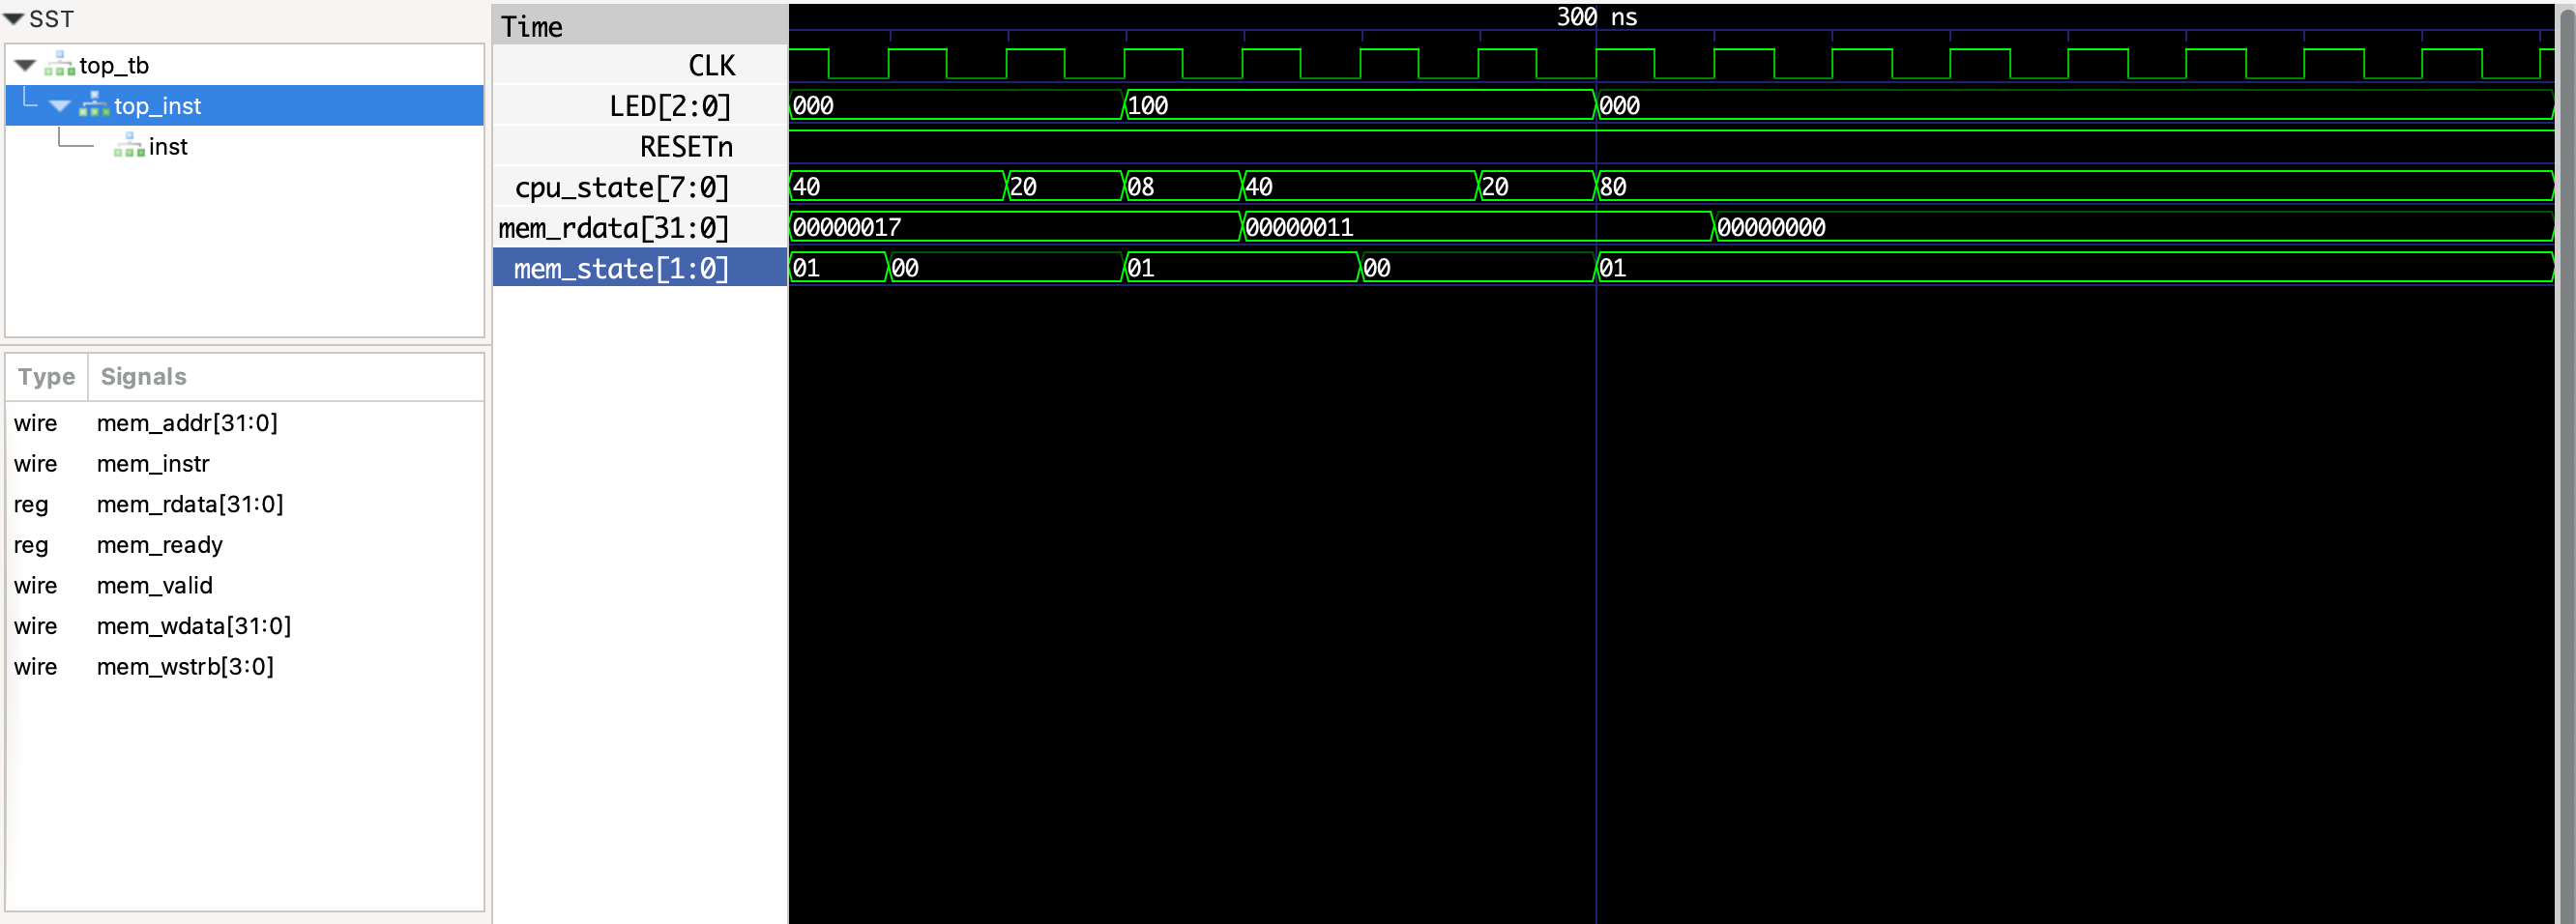Sort by the Signals column header
Viewport: 2576px width, 924px height.
[144, 377]
